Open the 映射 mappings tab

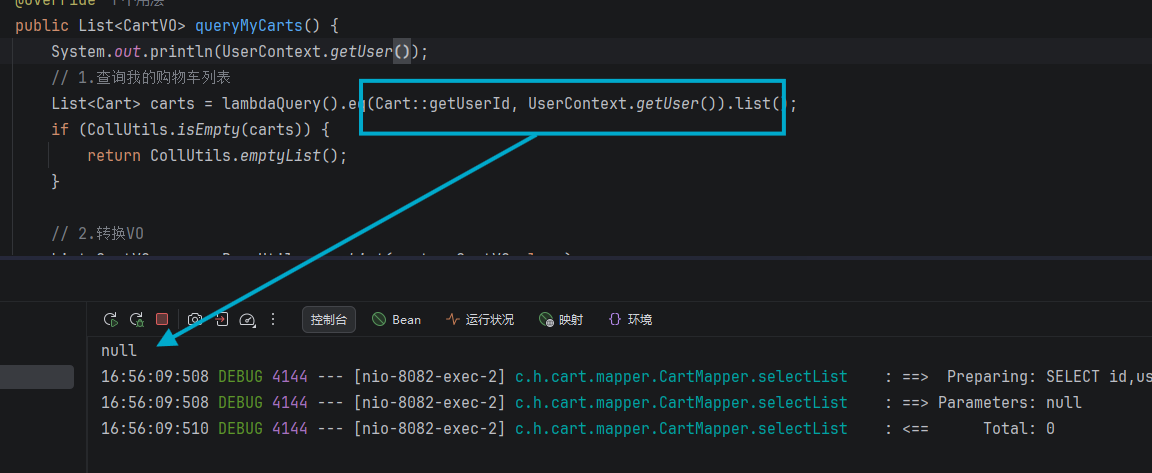[561, 319]
